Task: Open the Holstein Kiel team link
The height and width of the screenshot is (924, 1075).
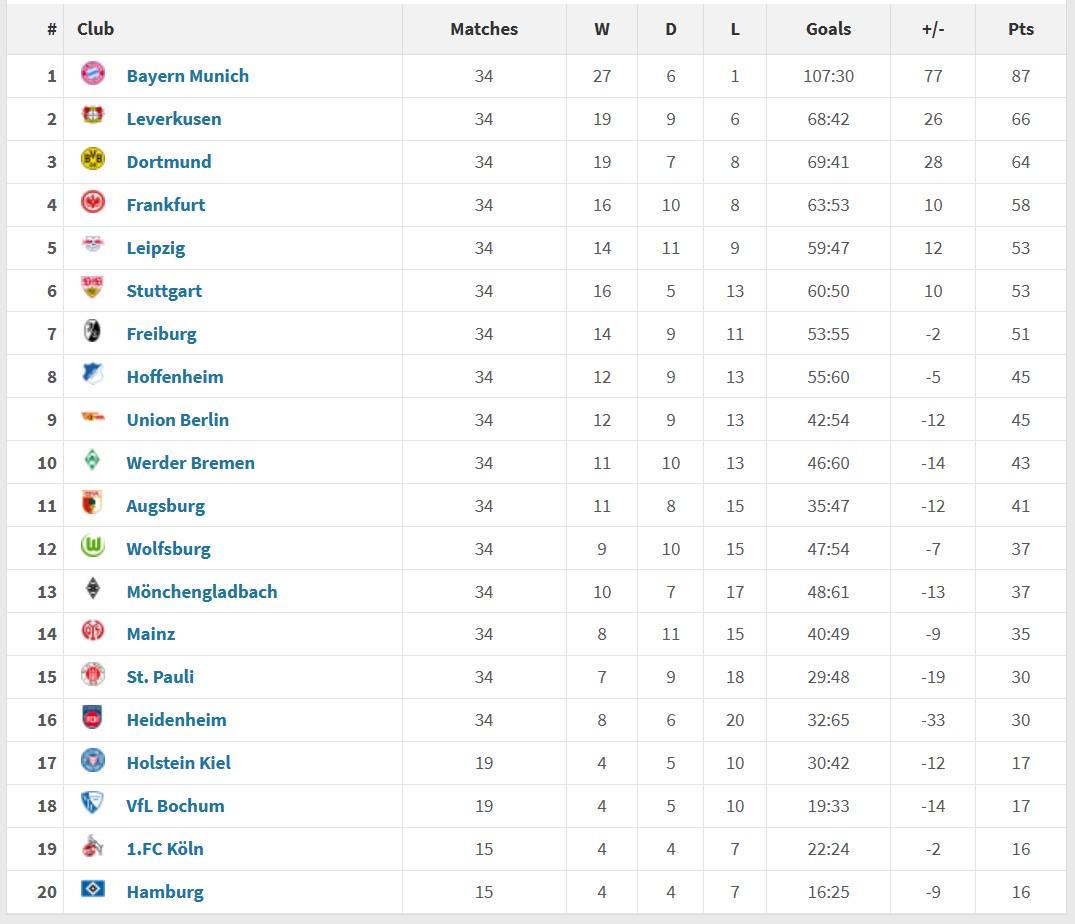Action: (x=178, y=763)
